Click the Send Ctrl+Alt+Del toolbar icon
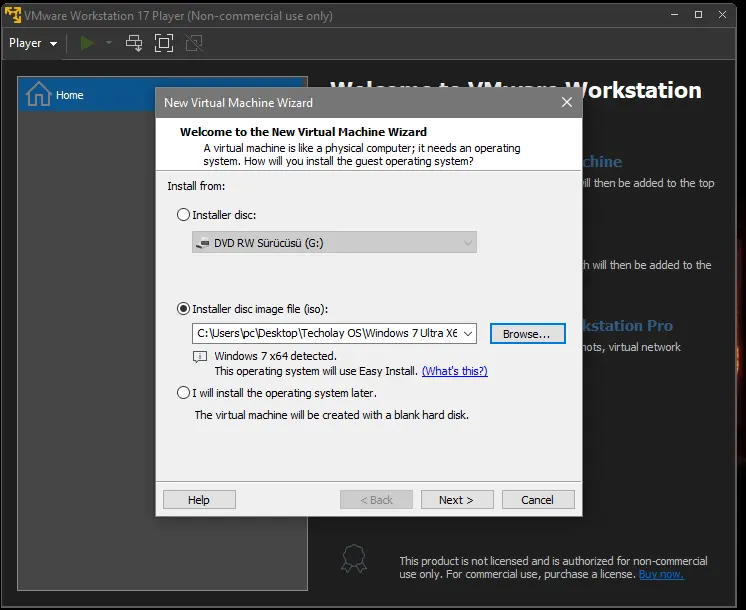The image size is (746, 610). 134,43
